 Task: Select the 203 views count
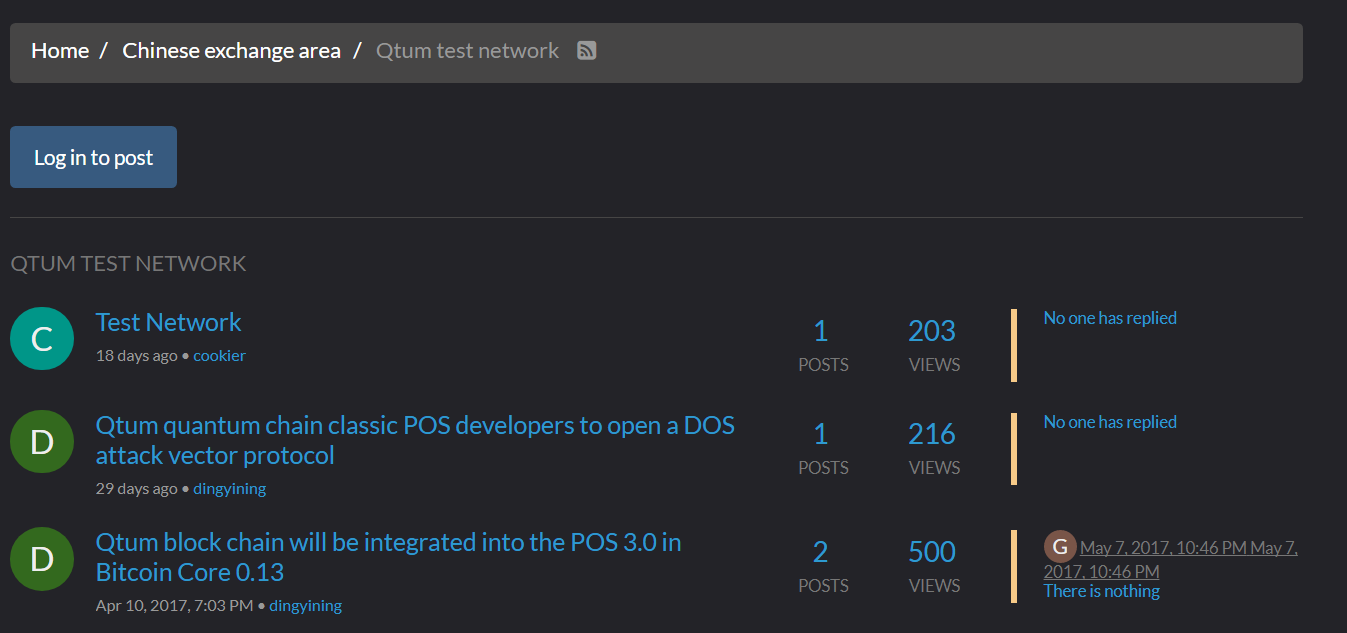point(932,331)
